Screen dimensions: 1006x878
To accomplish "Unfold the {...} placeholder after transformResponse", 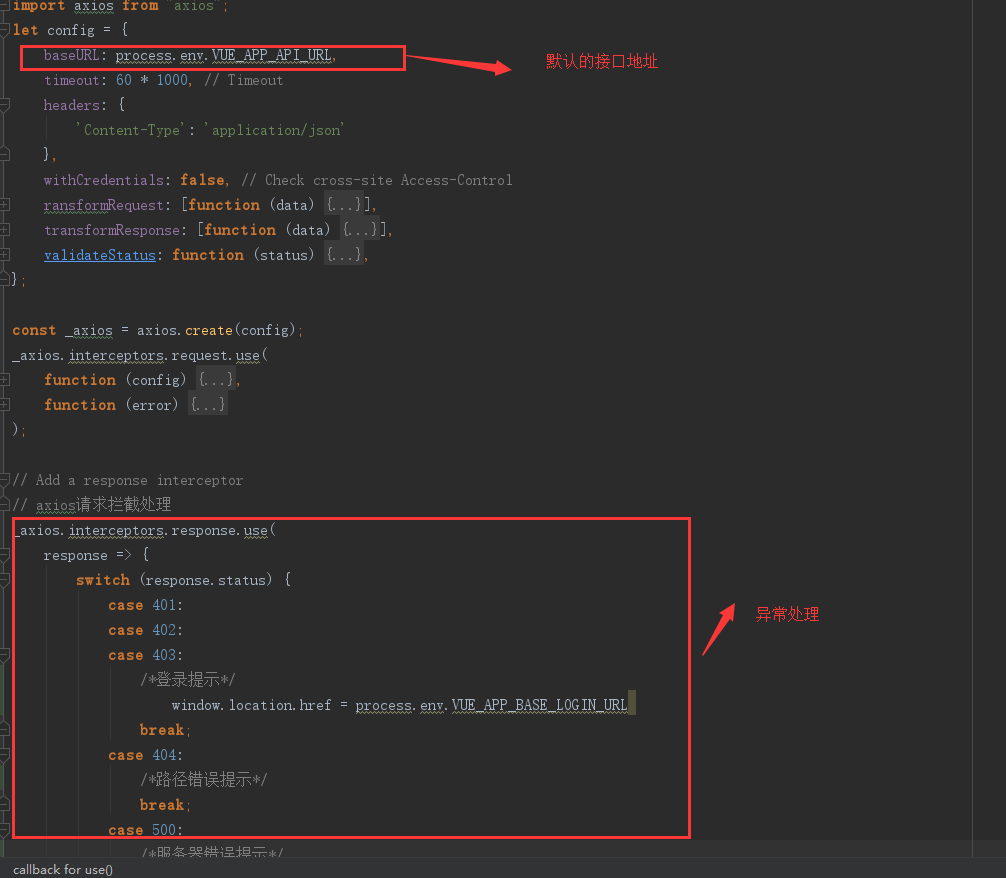I will 360,230.
